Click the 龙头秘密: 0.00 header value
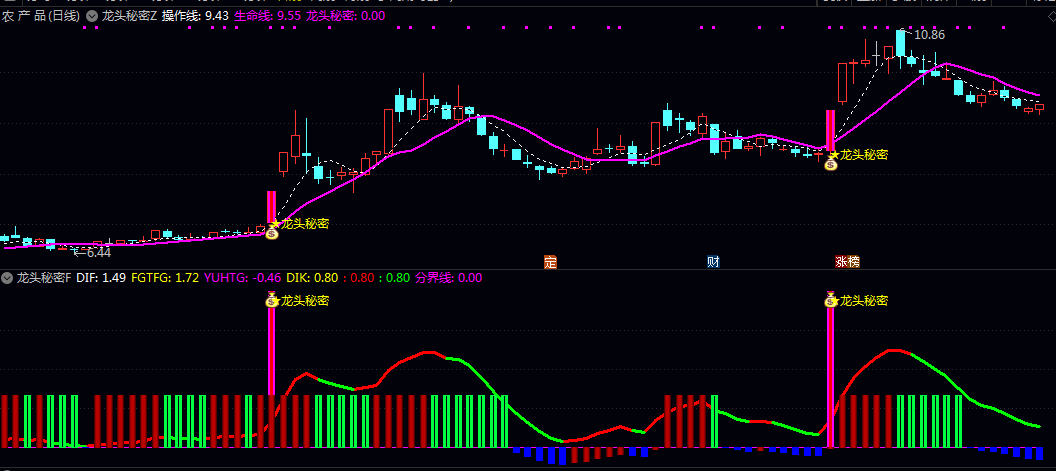 (345, 15)
